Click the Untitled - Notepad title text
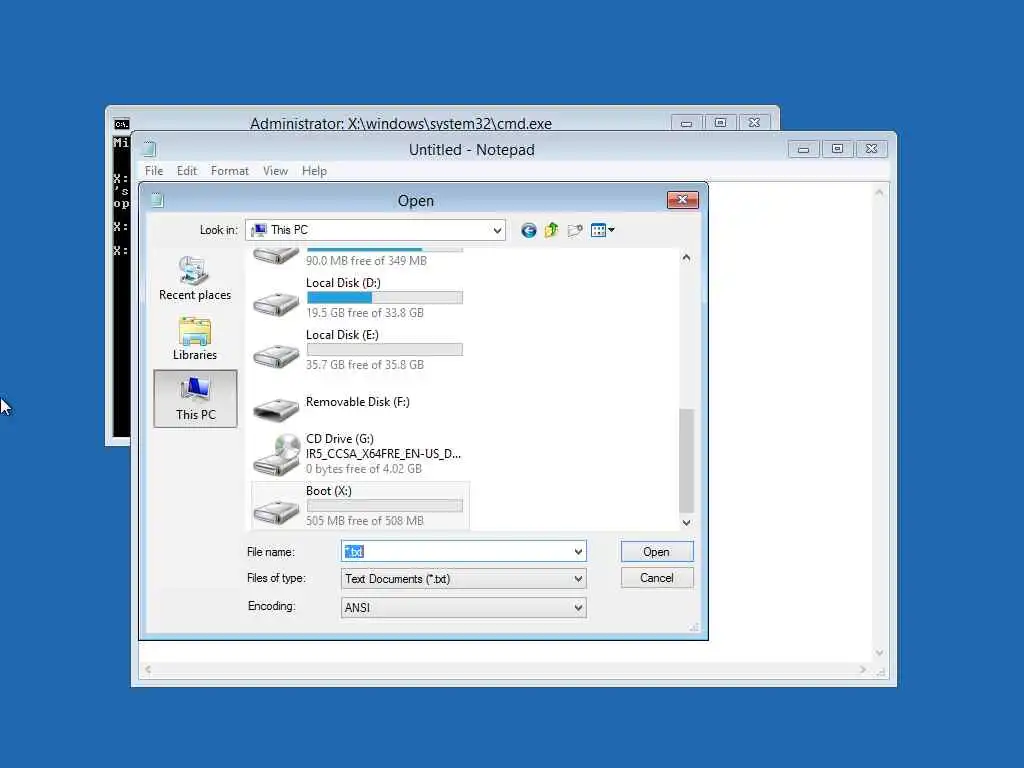The height and width of the screenshot is (768, 1024). coord(472,150)
